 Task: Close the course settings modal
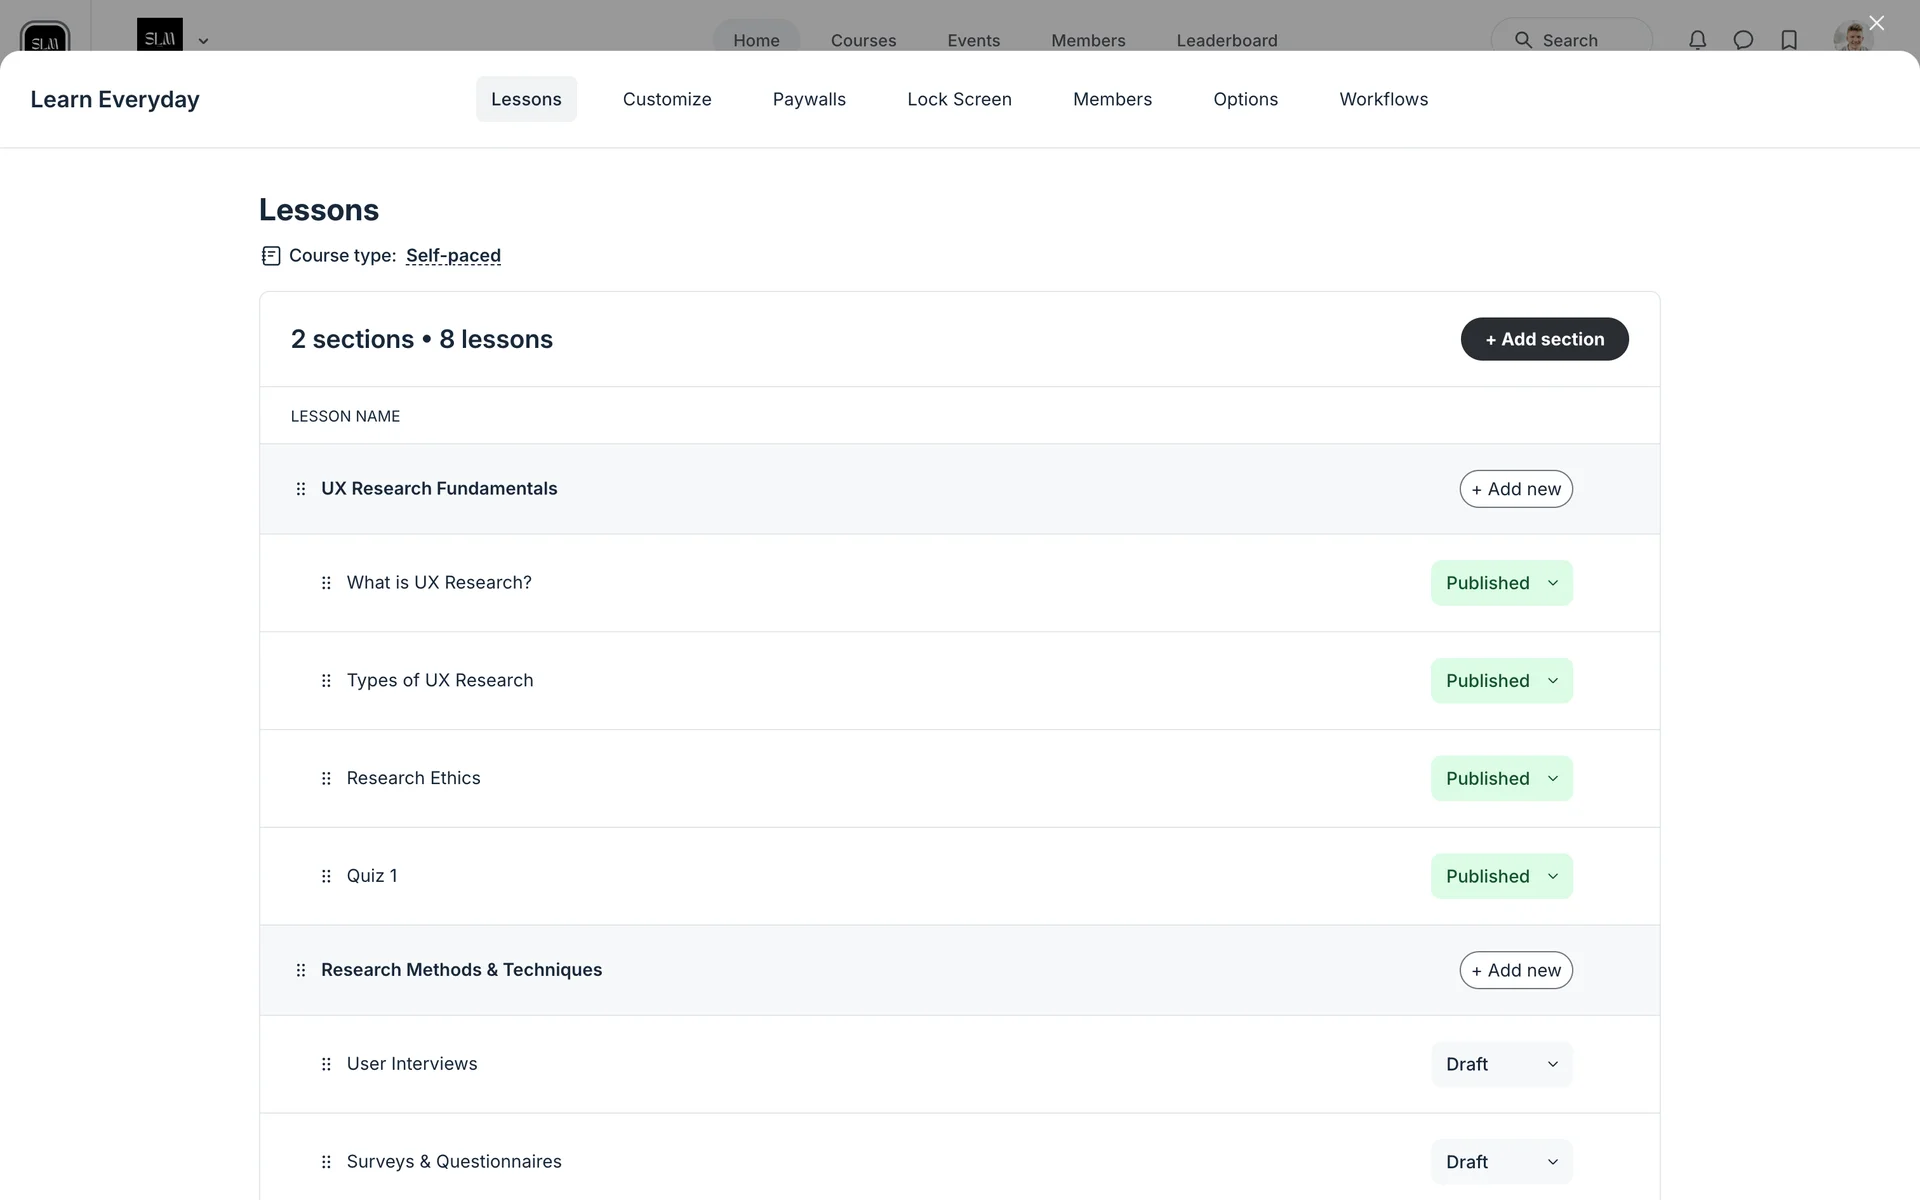[1876, 23]
